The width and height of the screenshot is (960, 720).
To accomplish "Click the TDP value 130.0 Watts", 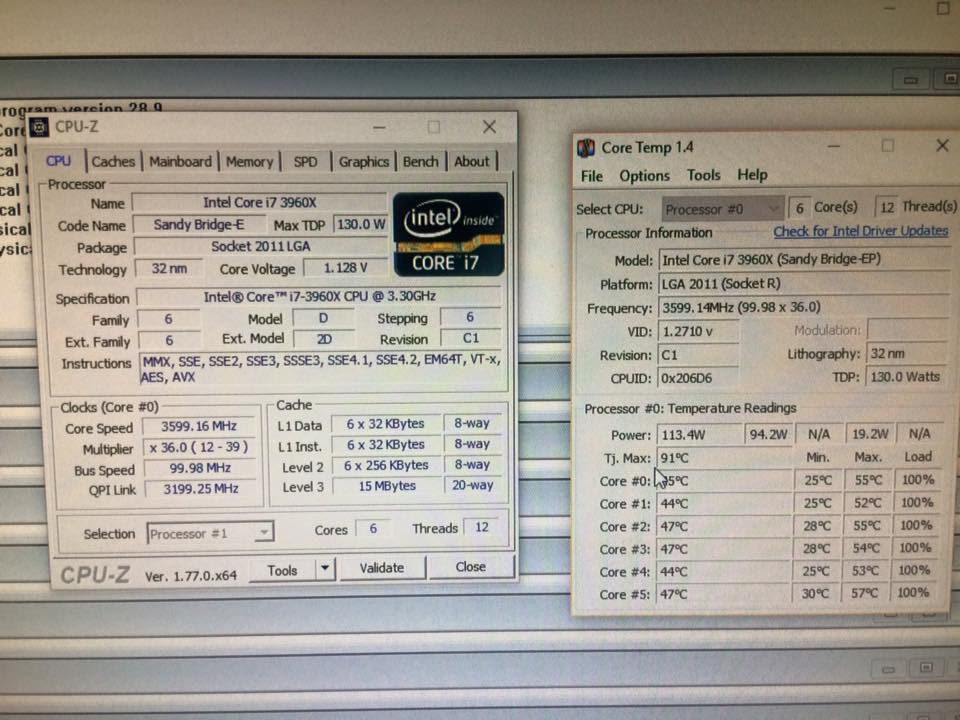I will 908,377.
